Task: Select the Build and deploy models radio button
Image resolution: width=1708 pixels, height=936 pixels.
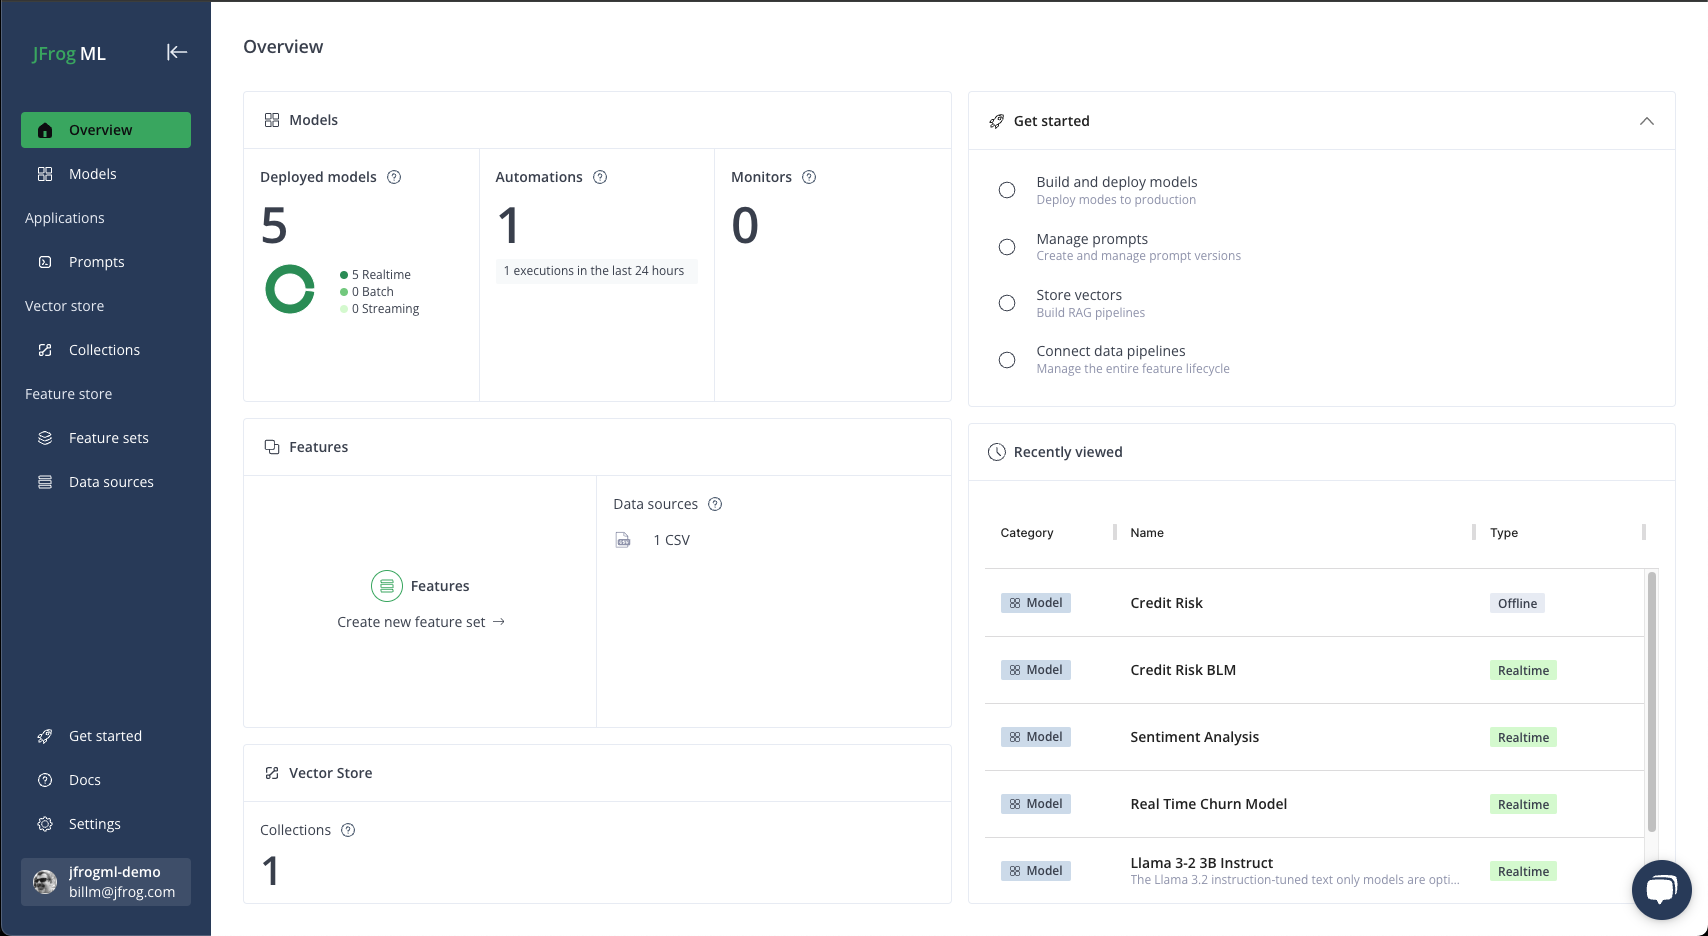Action: 1007,189
